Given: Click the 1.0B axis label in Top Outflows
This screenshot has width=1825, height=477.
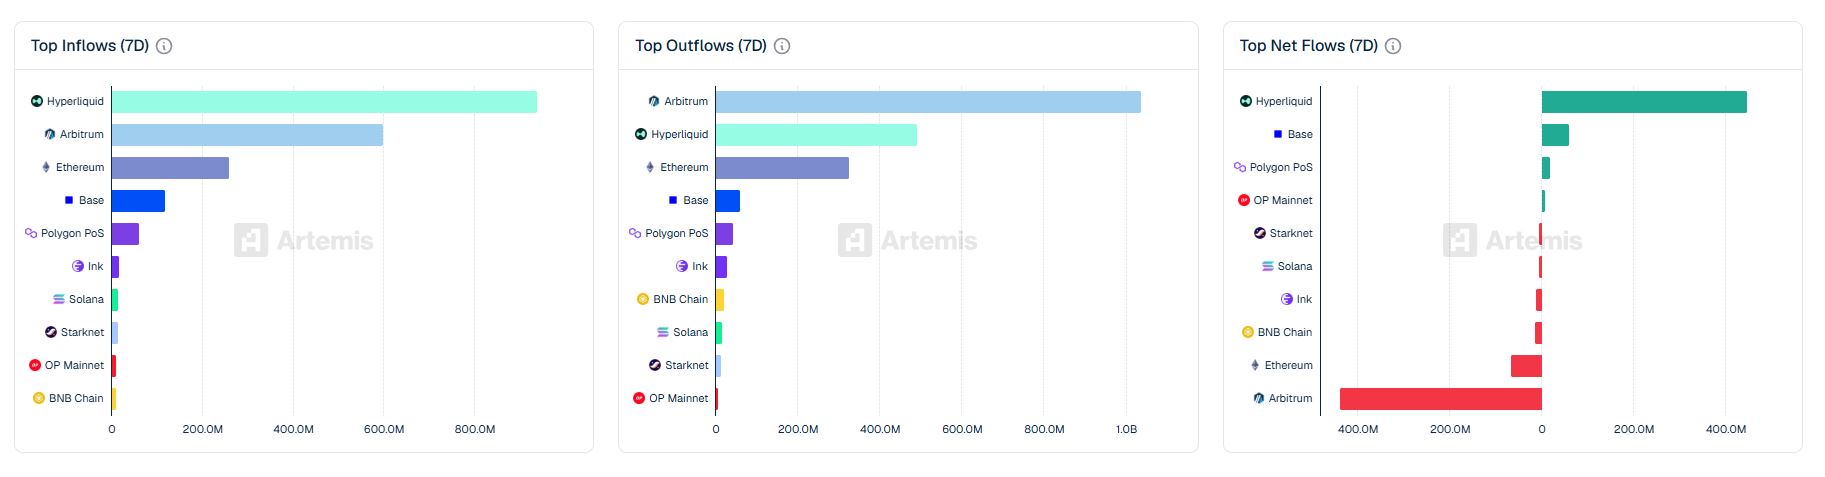Looking at the screenshot, I should coord(1126,429).
